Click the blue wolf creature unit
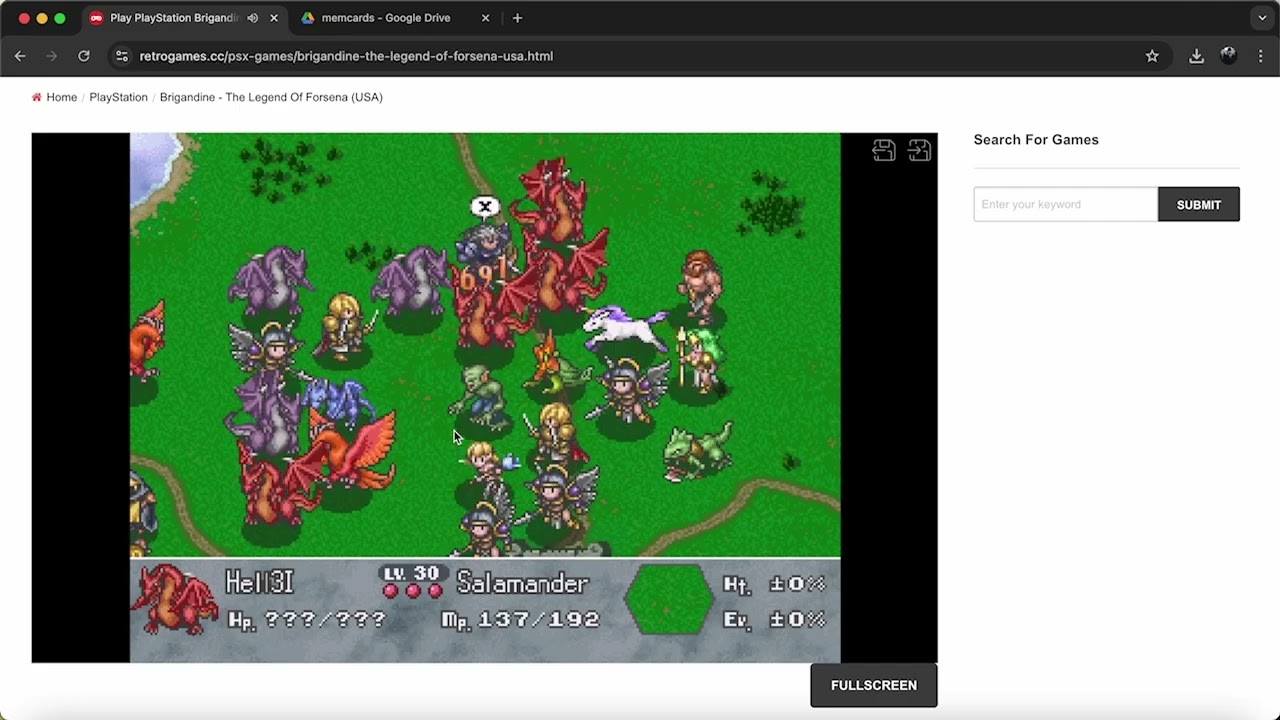This screenshot has width=1280, height=720. click(x=336, y=402)
